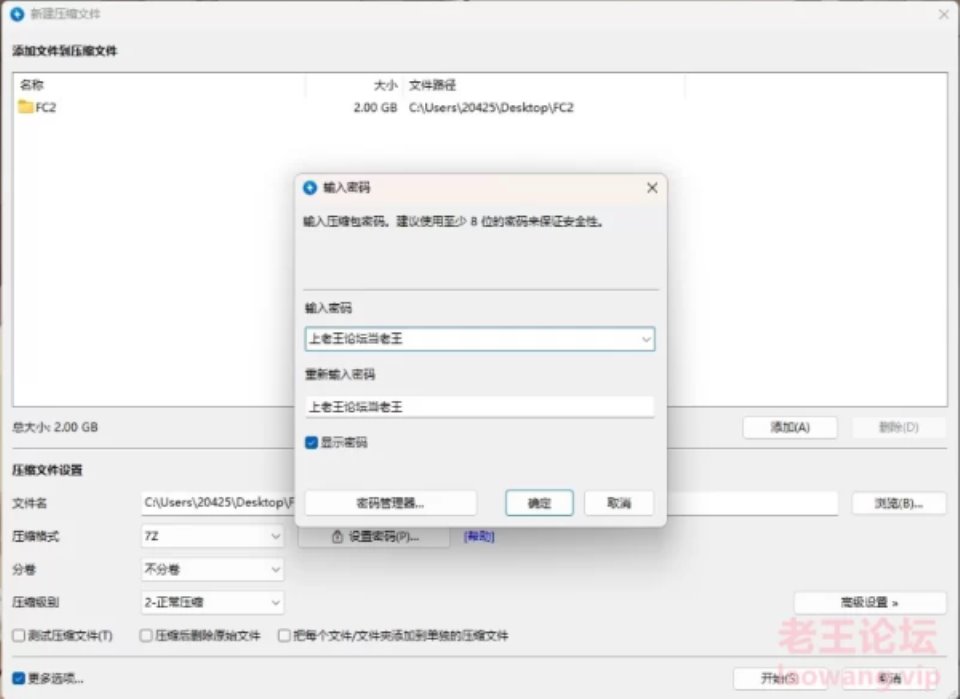Check 把每个文件/文件夹添加到单独的压缩文件 option

click(x=285, y=636)
